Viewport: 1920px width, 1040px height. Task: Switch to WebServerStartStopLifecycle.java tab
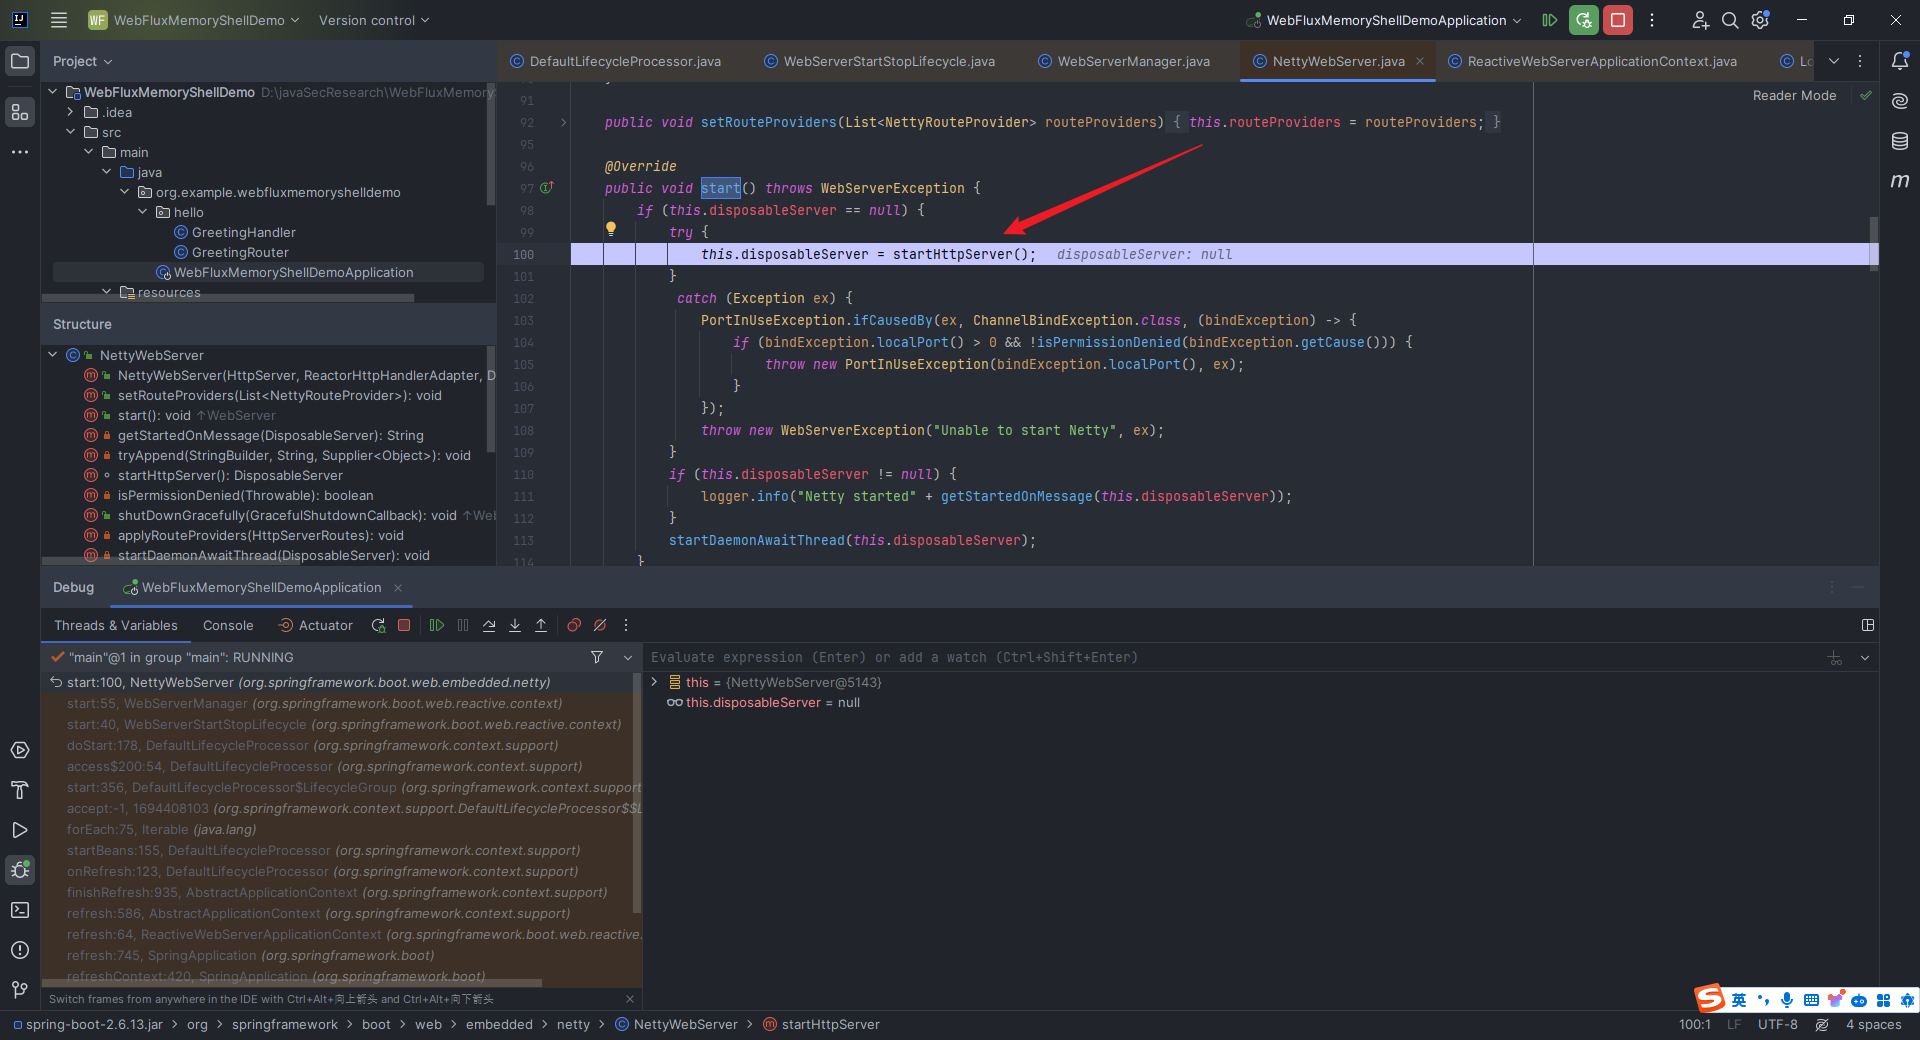pyautogui.click(x=880, y=61)
